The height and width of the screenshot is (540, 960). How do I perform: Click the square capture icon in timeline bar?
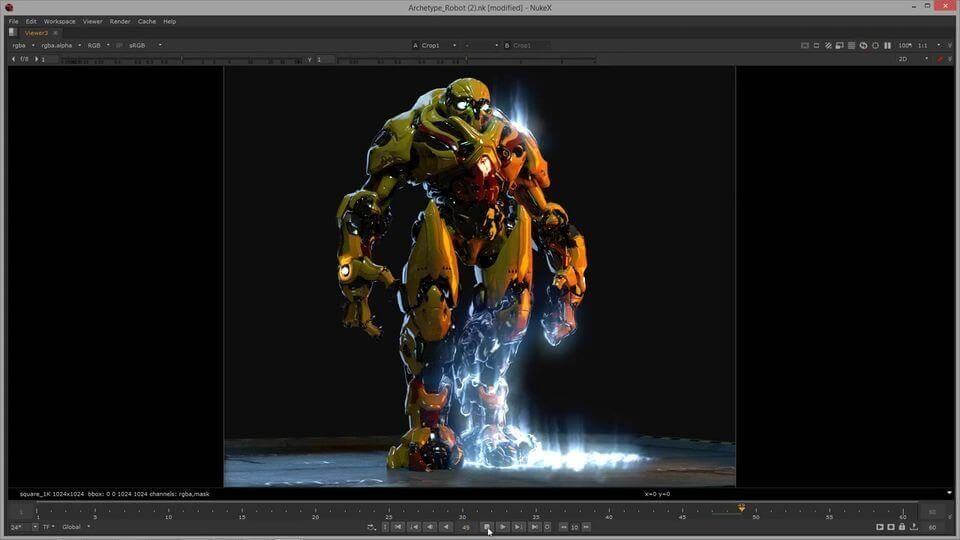point(891,527)
